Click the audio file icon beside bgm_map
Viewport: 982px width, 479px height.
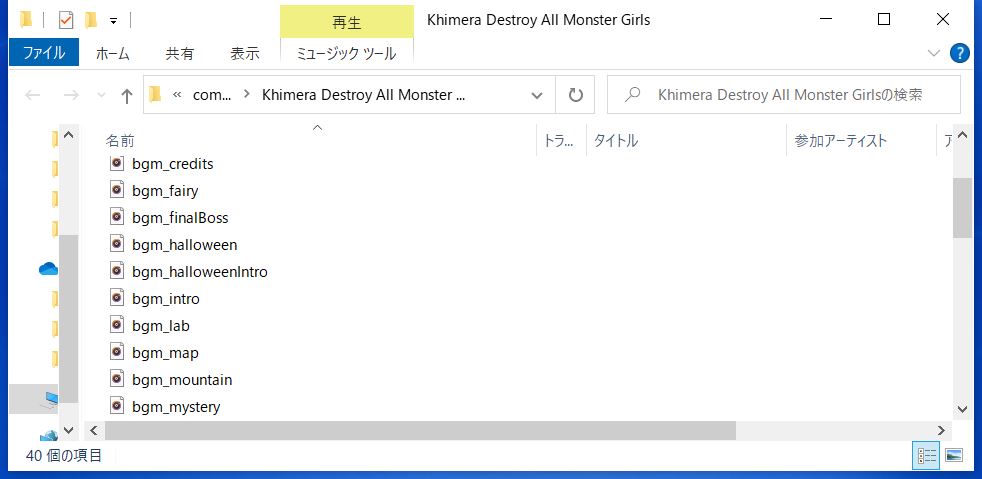coord(116,353)
